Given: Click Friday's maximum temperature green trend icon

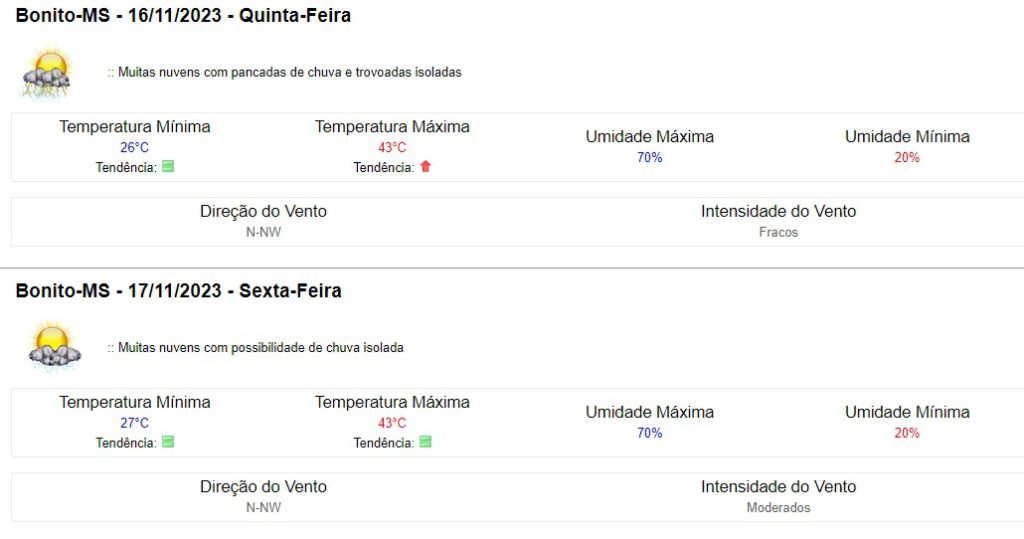Looking at the screenshot, I should [425, 442].
